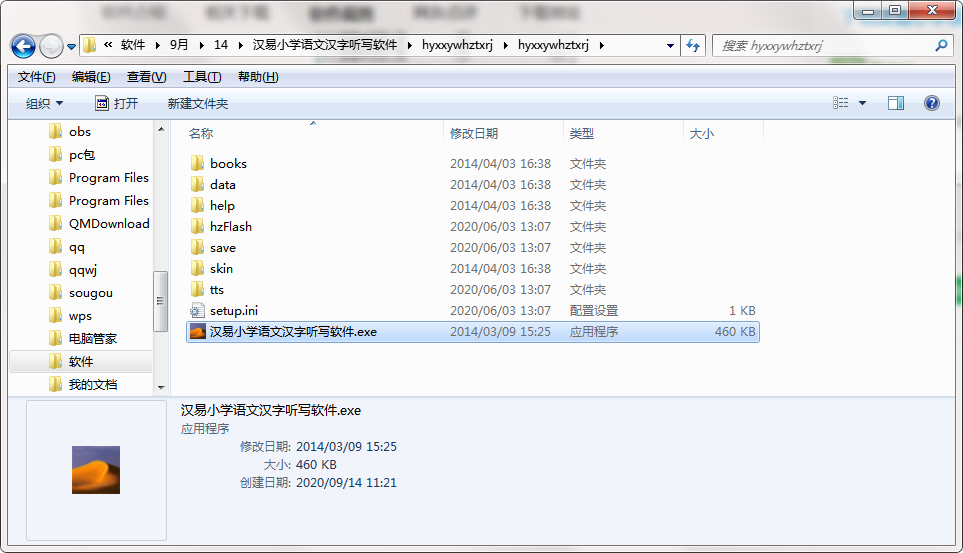Image resolution: width=963 pixels, height=553 pixels.
Task: Select the tts folder icon
Action: 197,289
